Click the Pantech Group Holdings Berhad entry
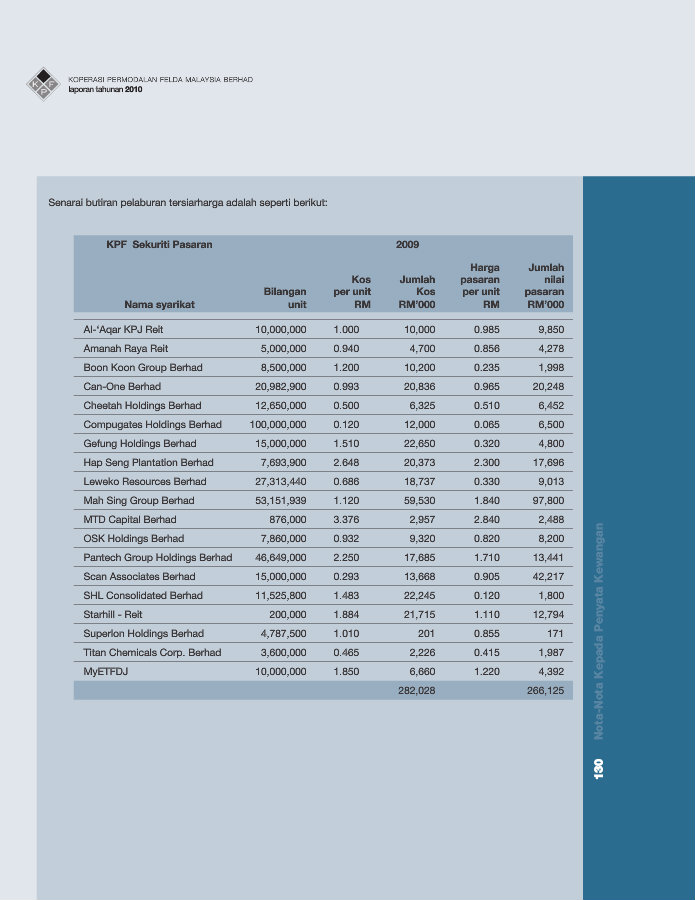 (157, 557)
